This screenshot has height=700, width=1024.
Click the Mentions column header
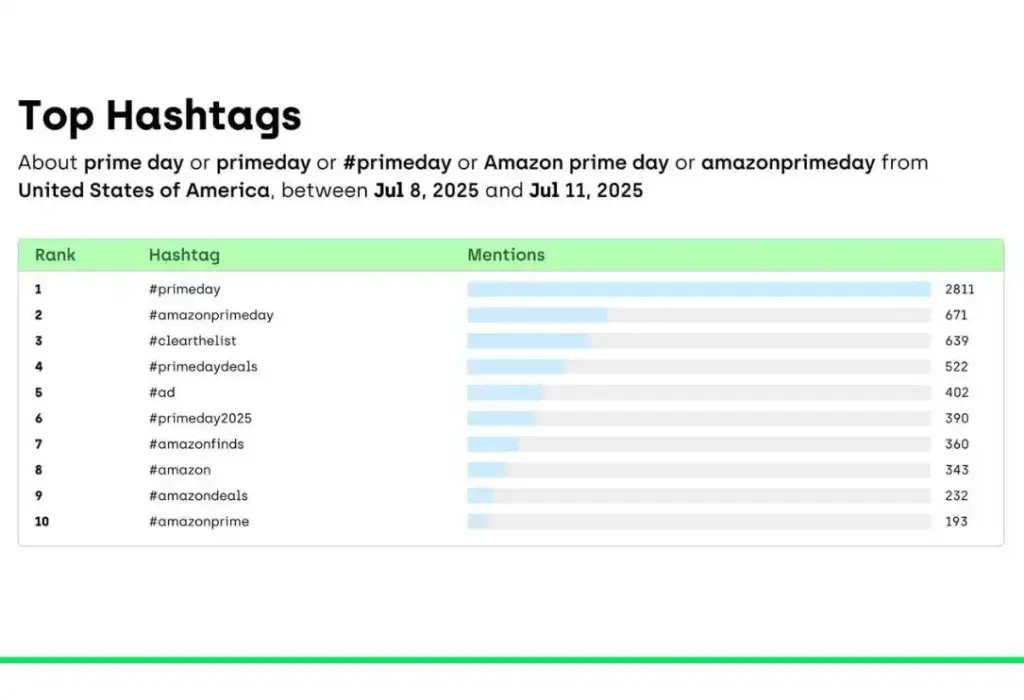click(506, 255)
